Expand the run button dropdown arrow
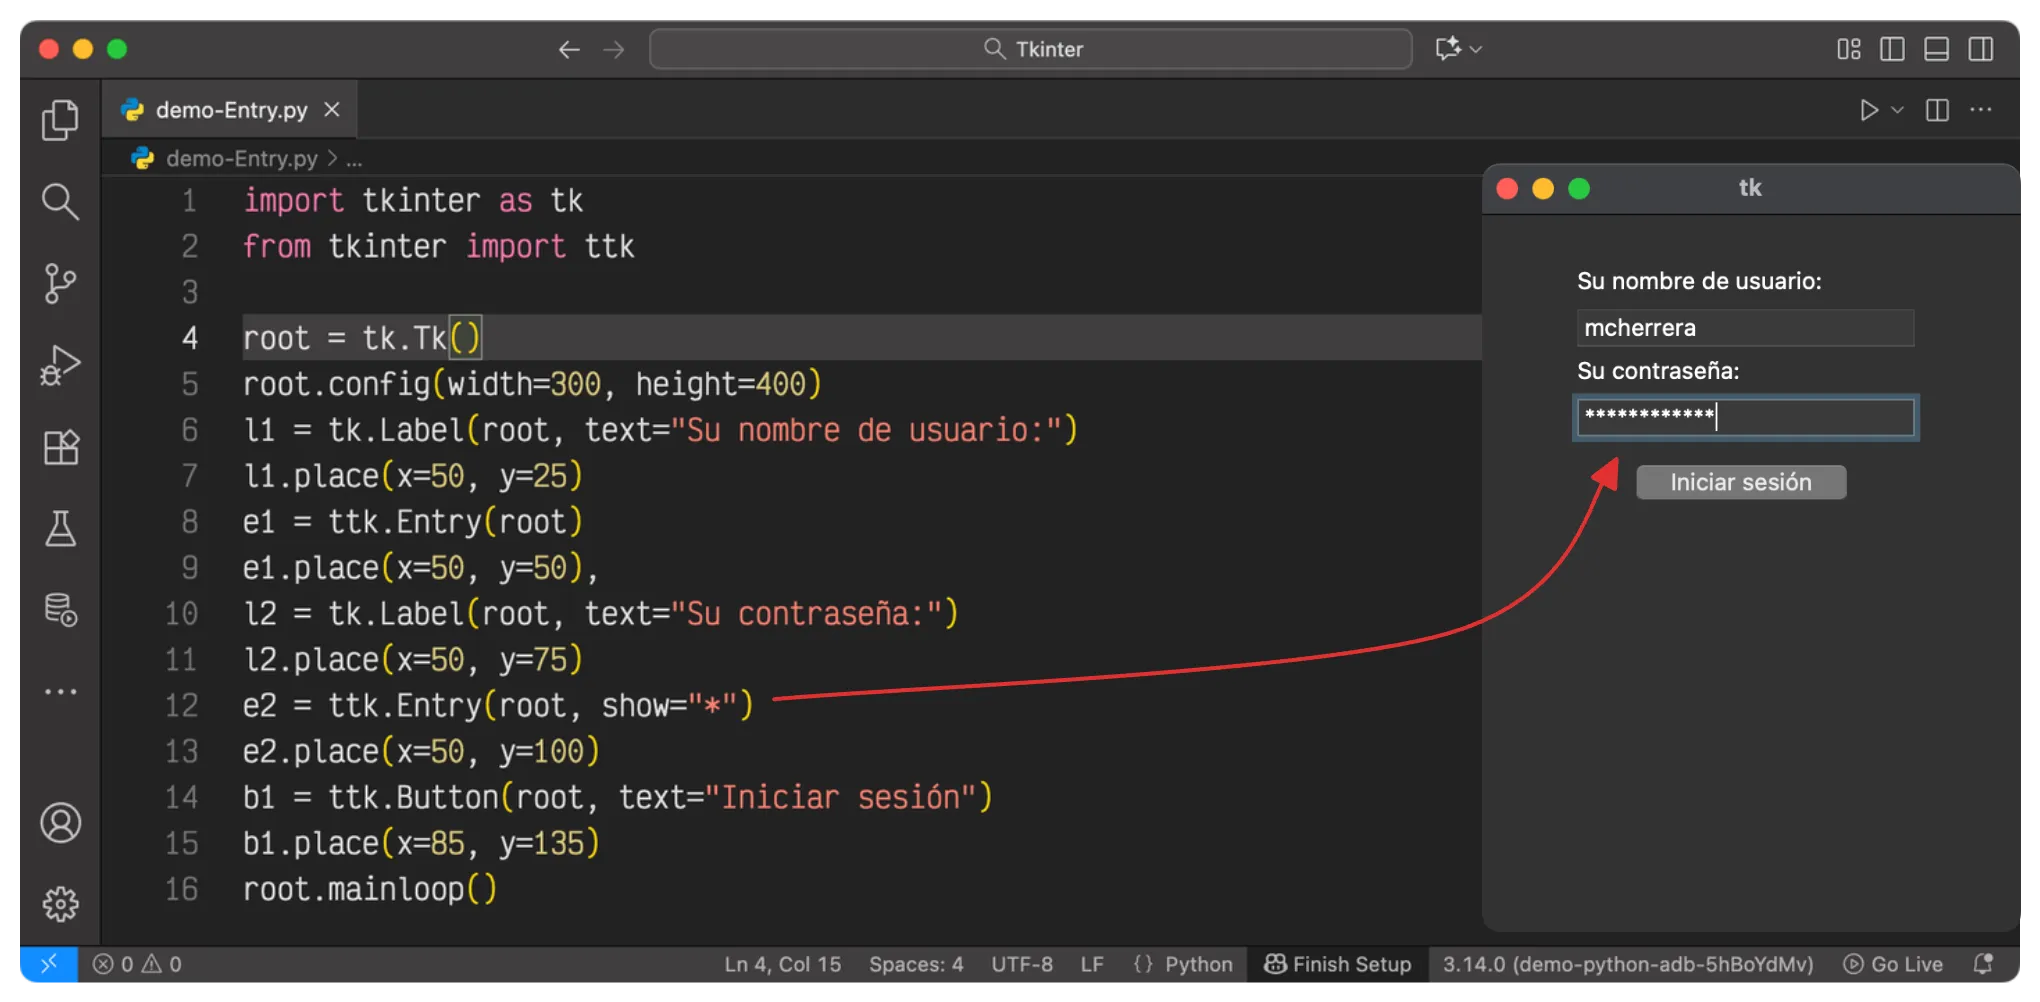2040x1002 pixels. click(x=1897, y=110)
